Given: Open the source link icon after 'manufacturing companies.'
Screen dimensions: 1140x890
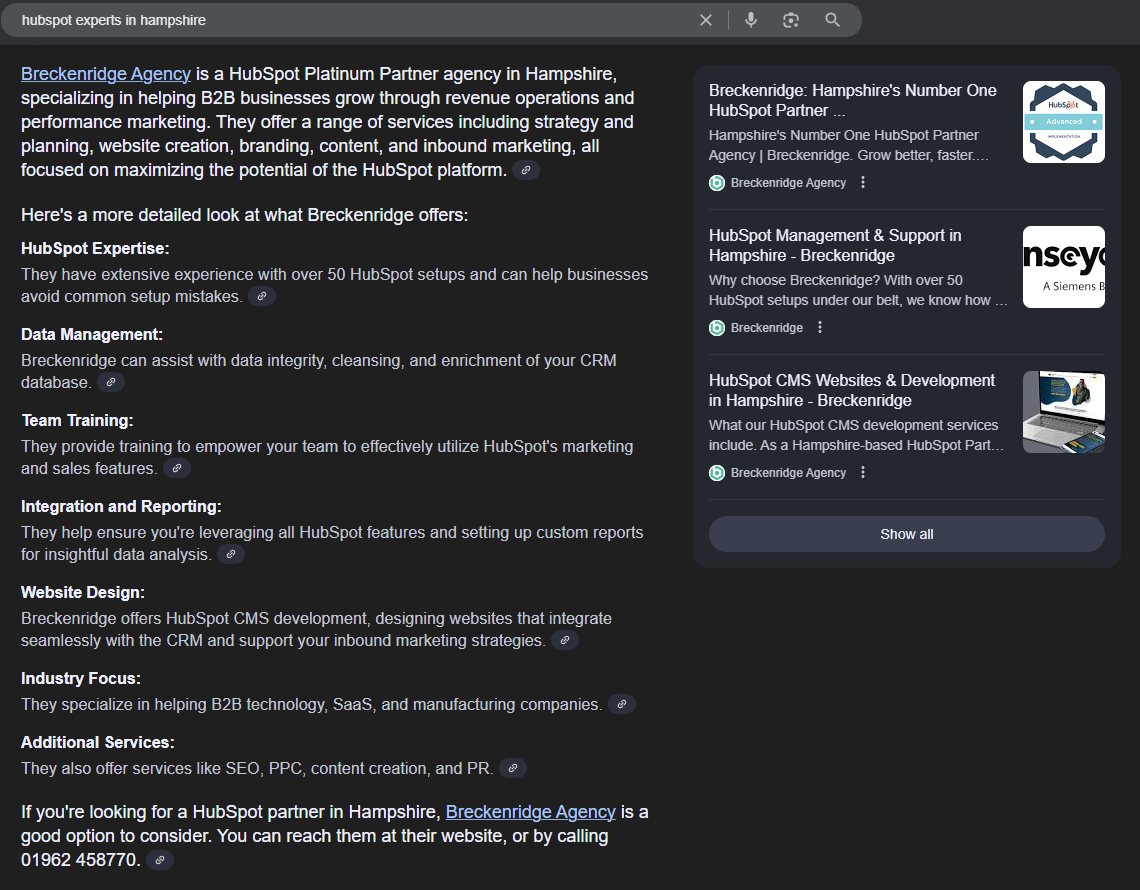Looking at the screenshot, I should [622, 704].
